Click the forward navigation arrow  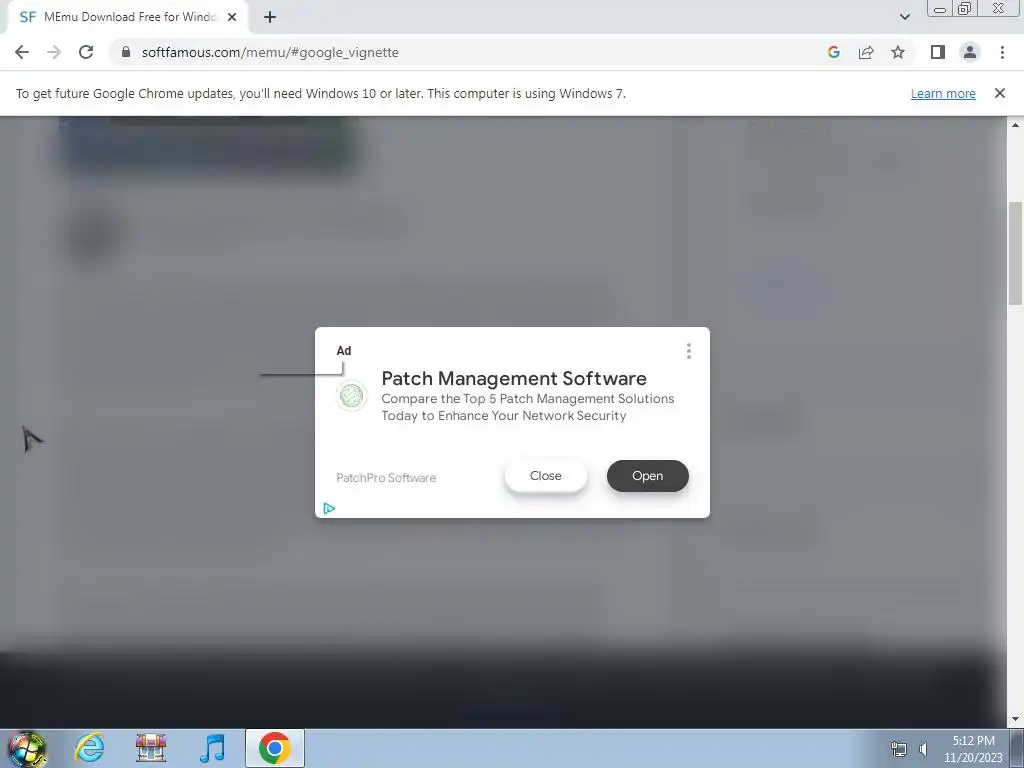point(54,52)
